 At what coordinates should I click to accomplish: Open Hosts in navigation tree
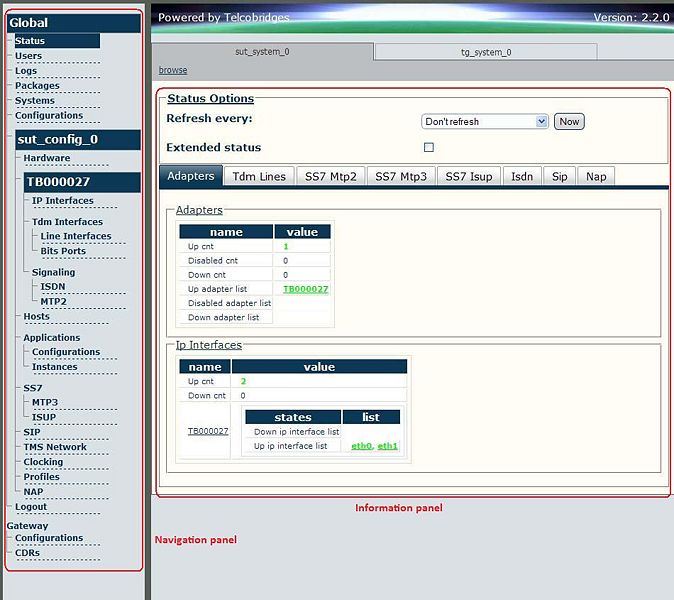click(37, 316)
